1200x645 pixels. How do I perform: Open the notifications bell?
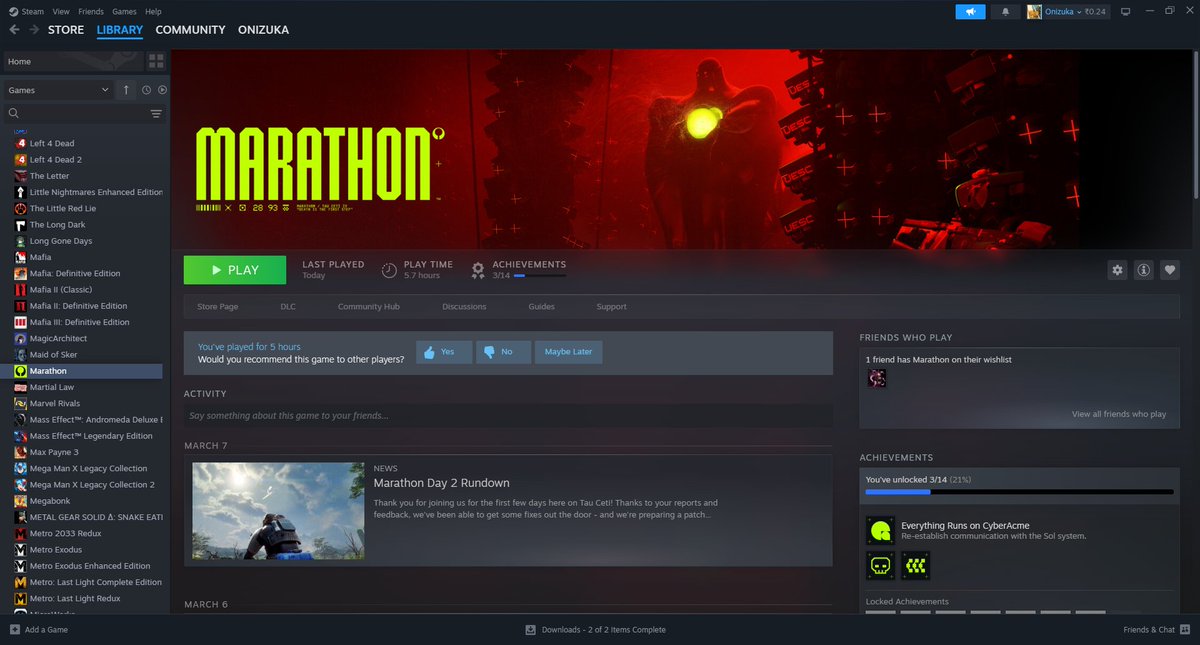[1005, 11]
